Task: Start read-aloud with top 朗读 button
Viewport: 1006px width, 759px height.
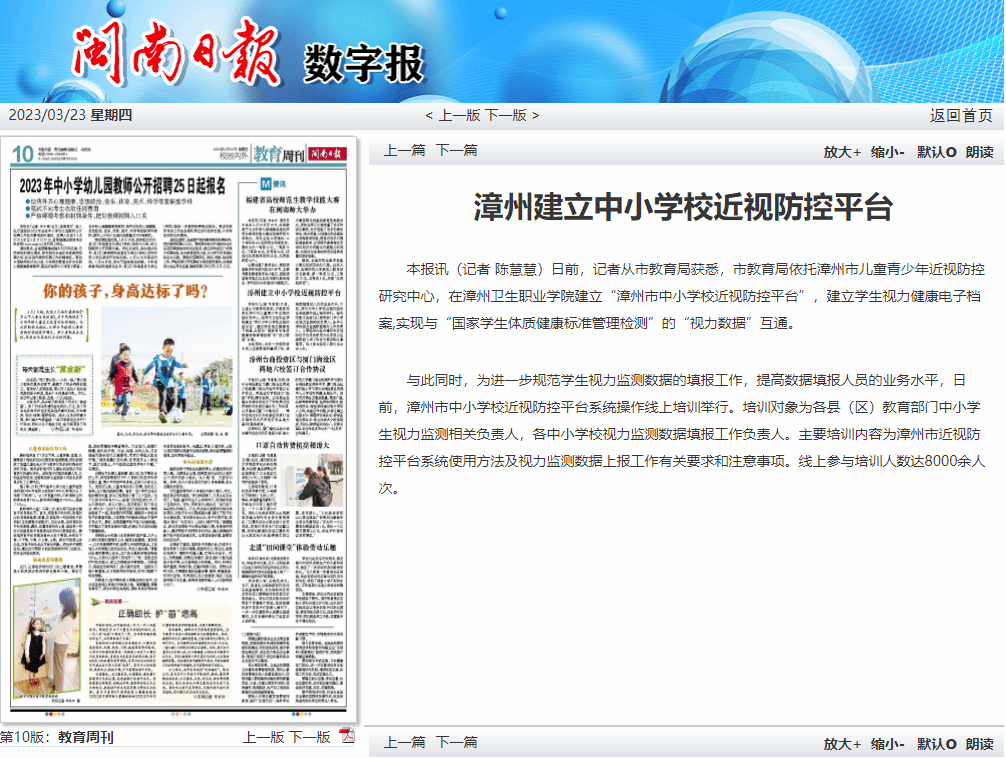Action: [x=979, y=152]
